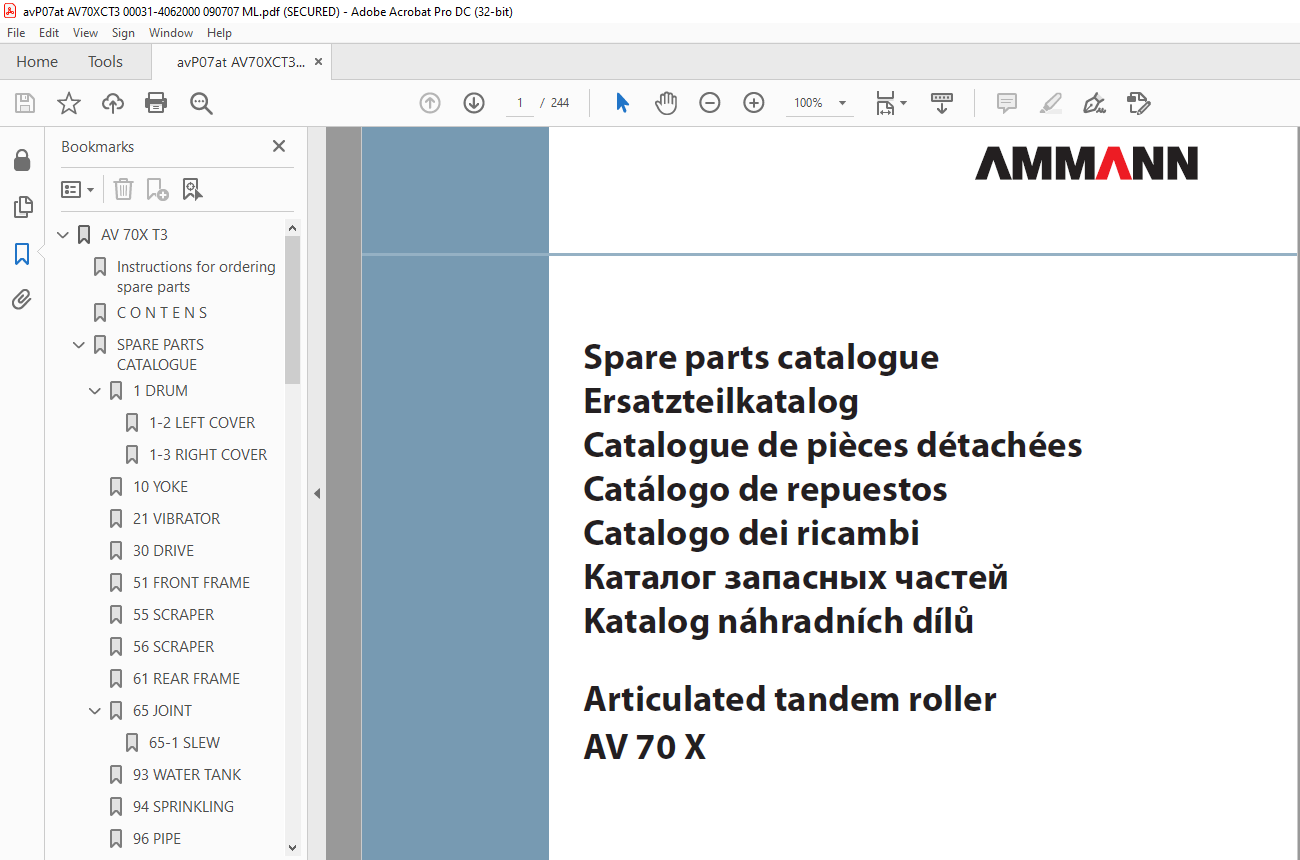Zoom in with plus icon

click(754, 103)
